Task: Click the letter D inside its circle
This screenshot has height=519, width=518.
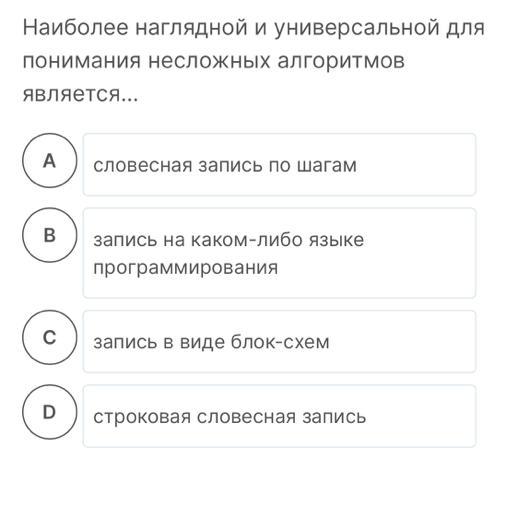Action: (49, 412)
